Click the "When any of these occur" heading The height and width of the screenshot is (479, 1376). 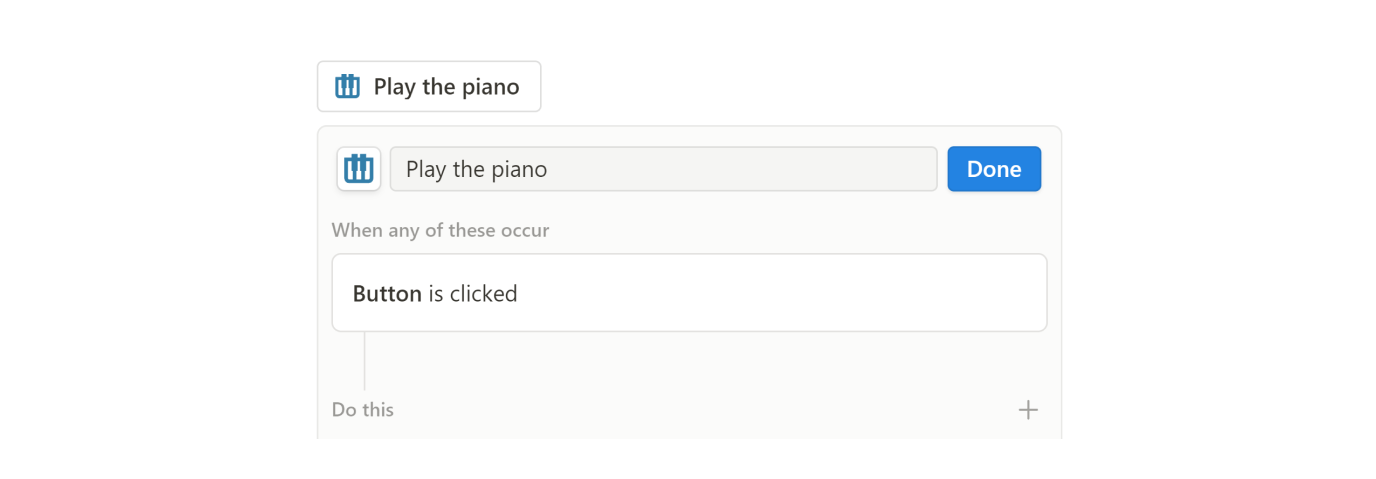pos(440,230)
